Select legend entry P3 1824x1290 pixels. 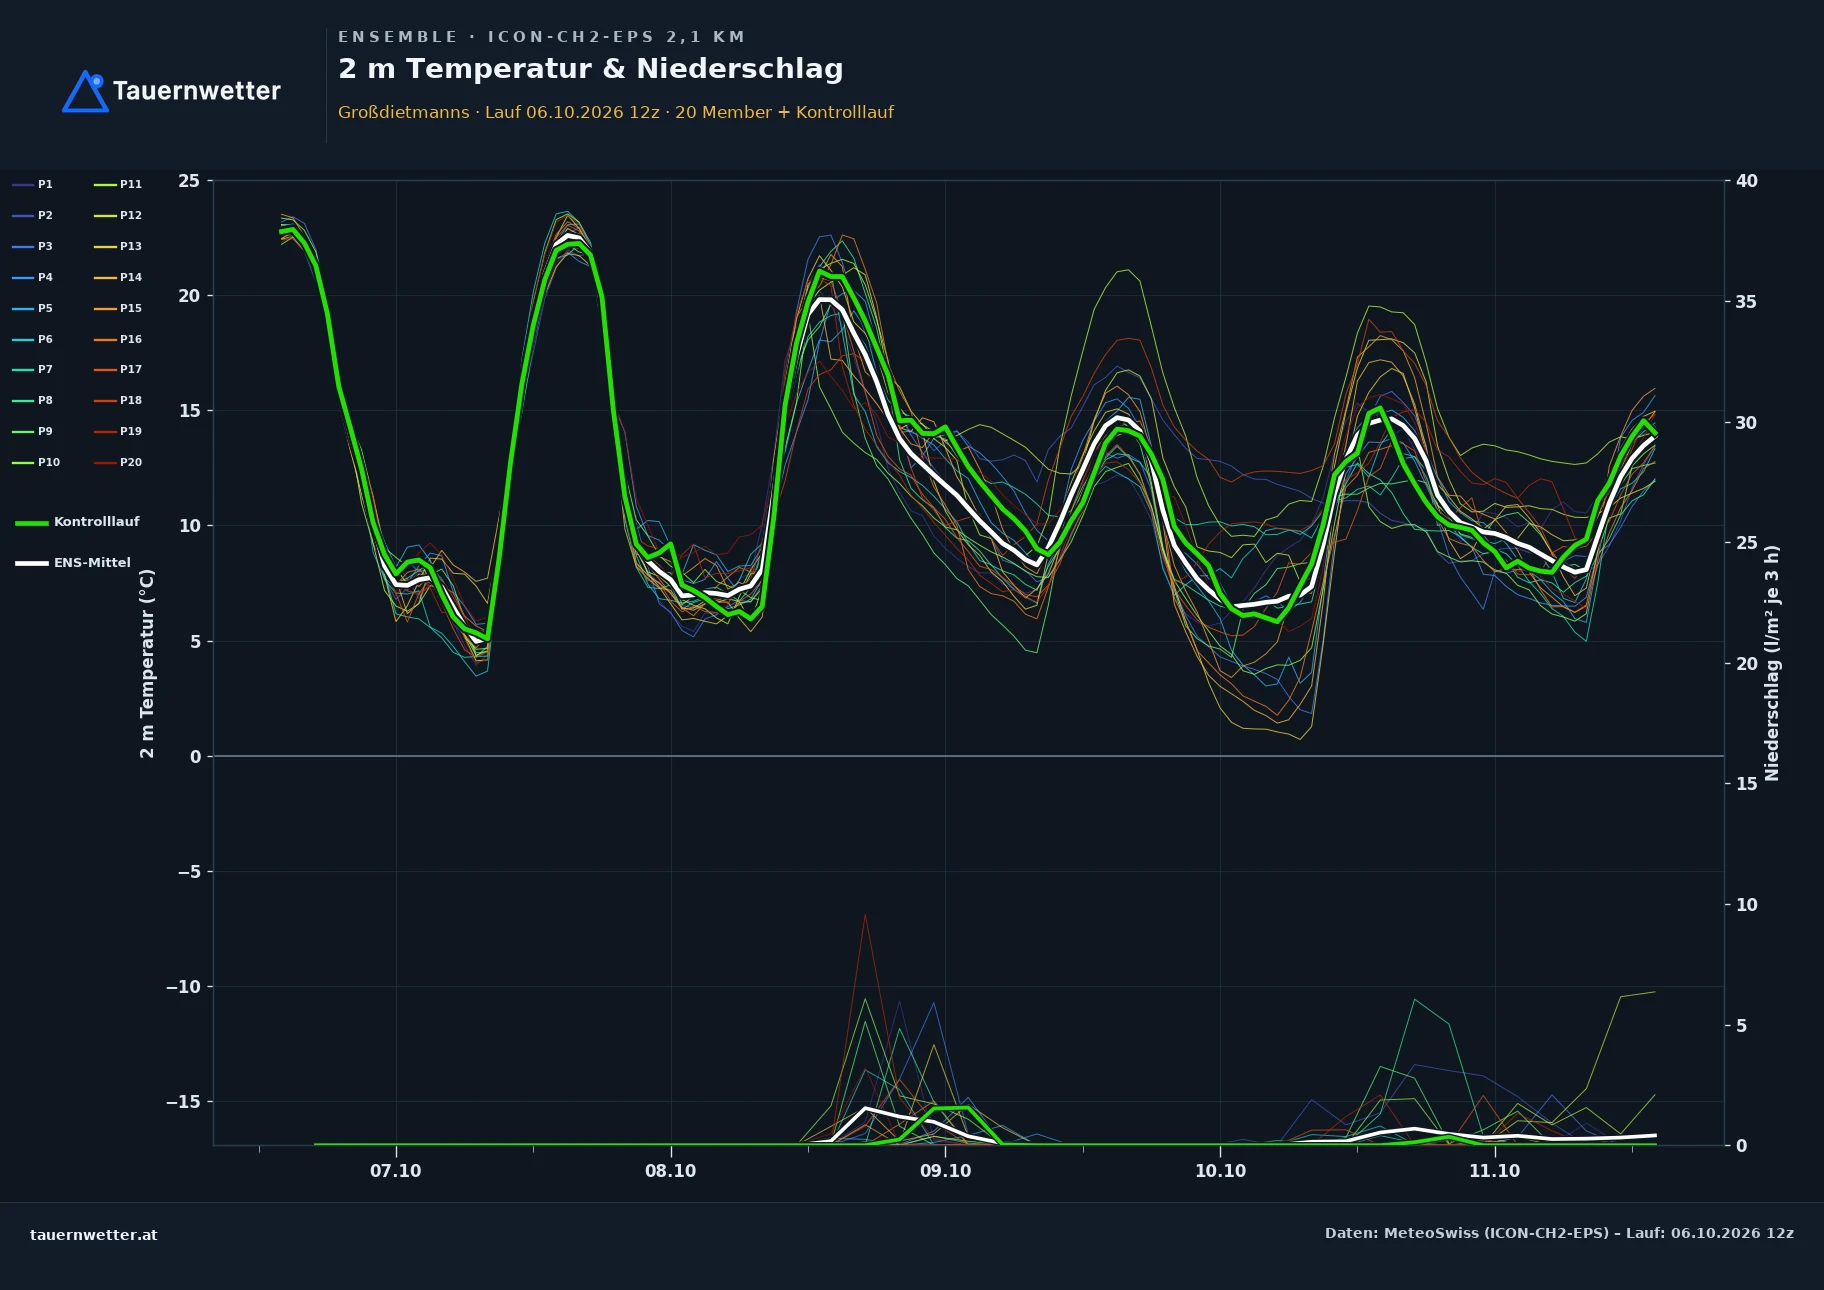[x=32, y=246]
